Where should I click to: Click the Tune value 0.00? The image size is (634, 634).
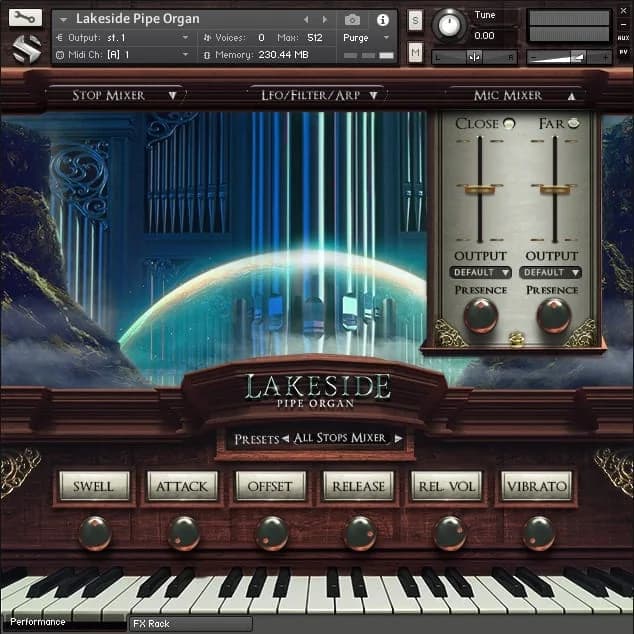484,36
